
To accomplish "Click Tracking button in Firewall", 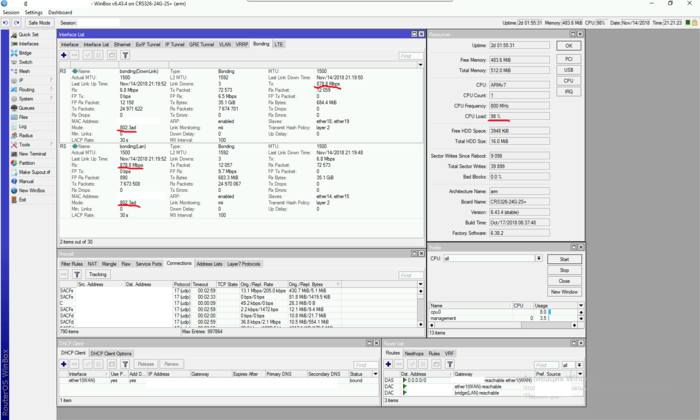I will (97, 274).
